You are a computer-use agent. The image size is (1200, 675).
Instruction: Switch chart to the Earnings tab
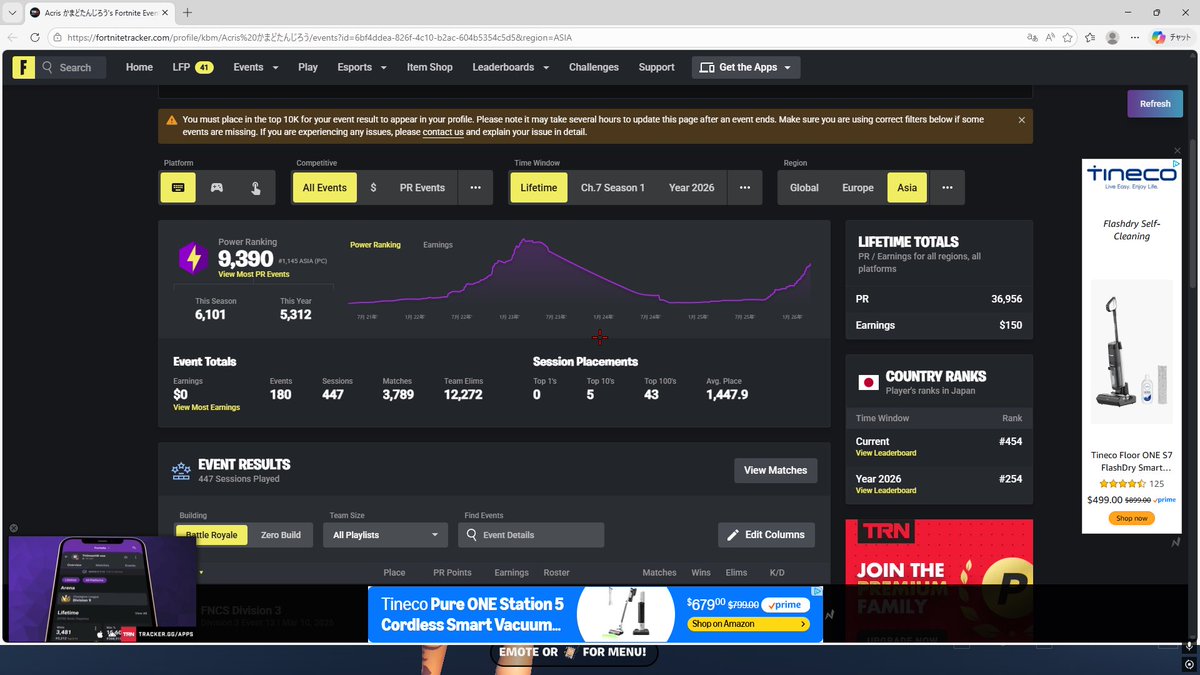(438, 245)
